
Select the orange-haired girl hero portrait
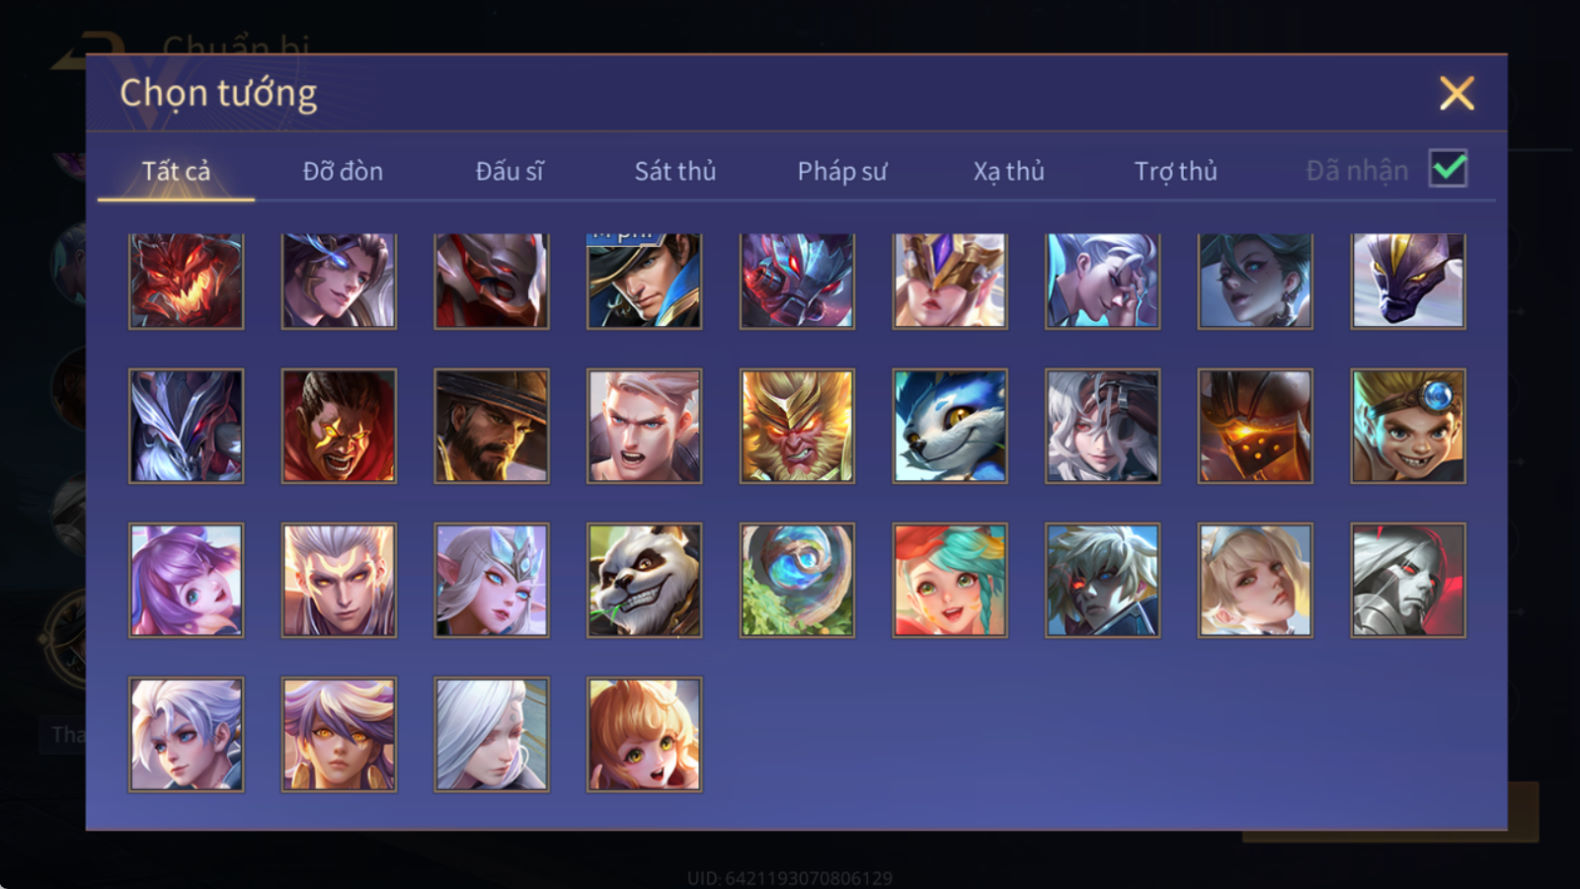[x=644, y=734]
